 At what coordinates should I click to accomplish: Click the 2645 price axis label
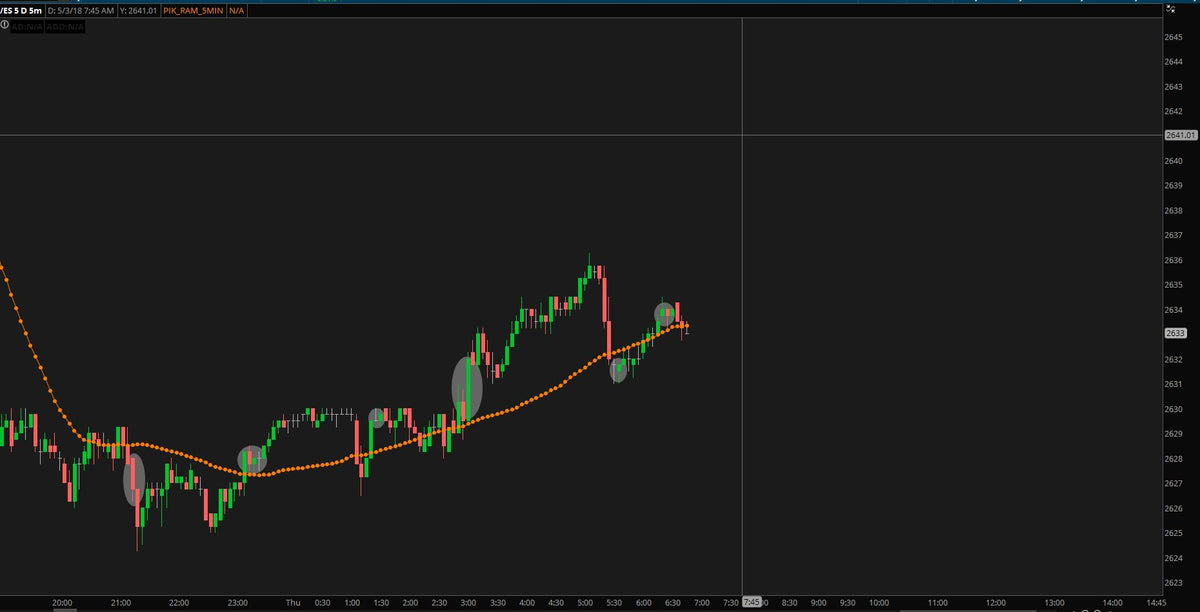pyautogui.click(x=1175, y=37)
